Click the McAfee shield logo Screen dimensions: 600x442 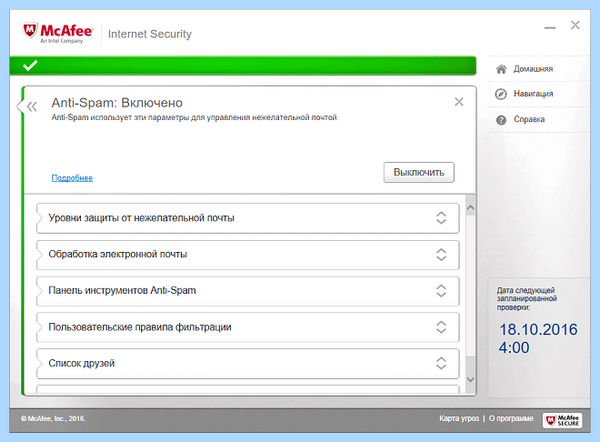click(x=30, y=31)
